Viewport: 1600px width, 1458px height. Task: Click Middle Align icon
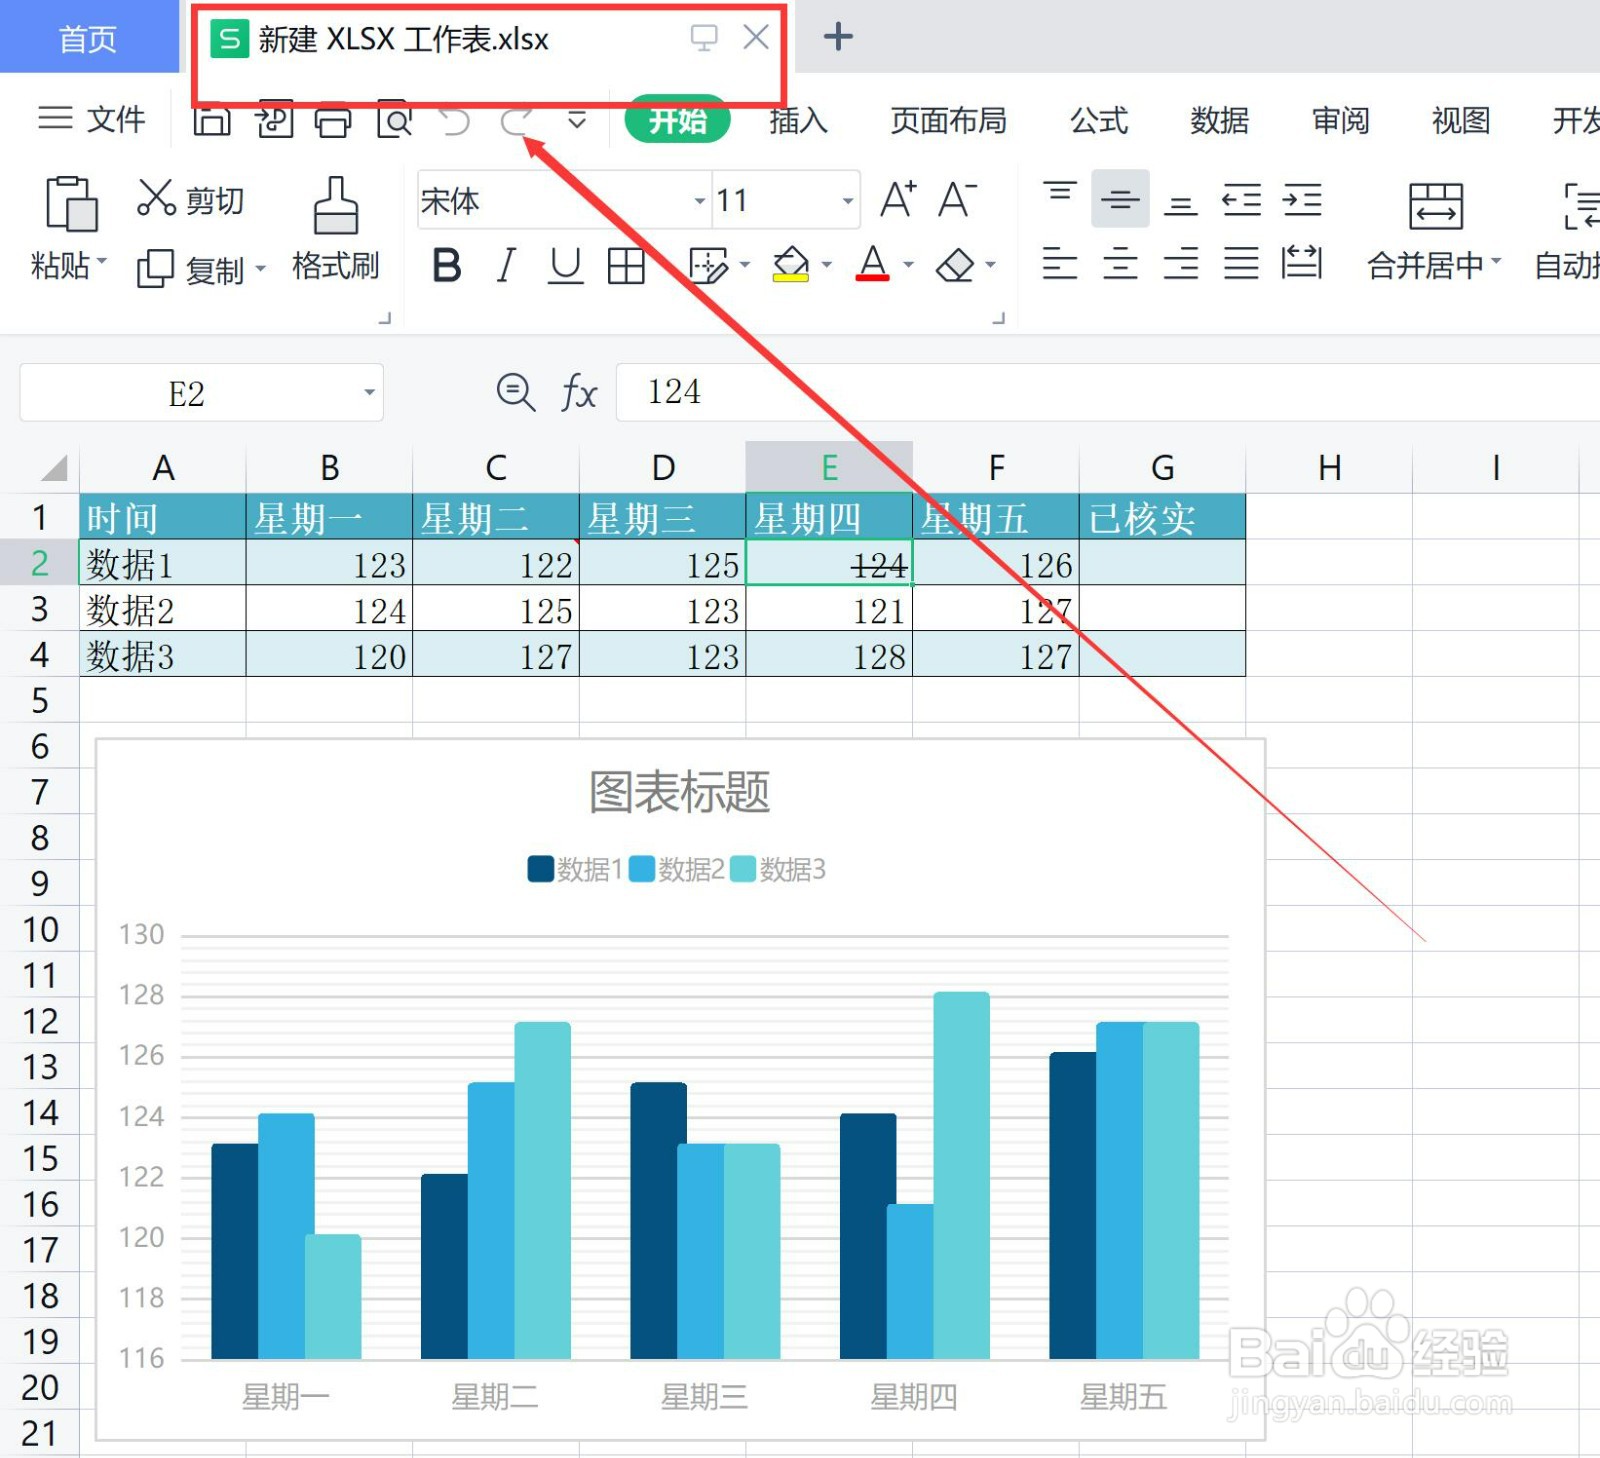pos(1120,200)
